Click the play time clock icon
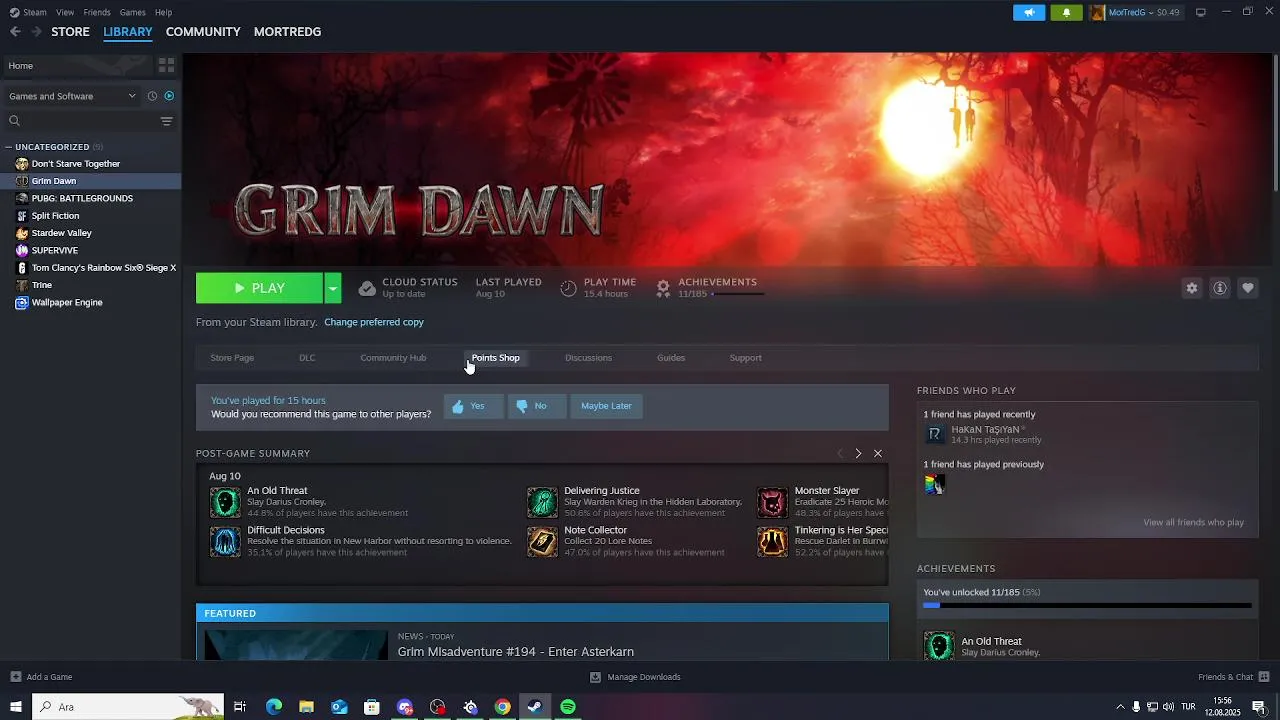1280x720 pixels. [x=568, y=288]
